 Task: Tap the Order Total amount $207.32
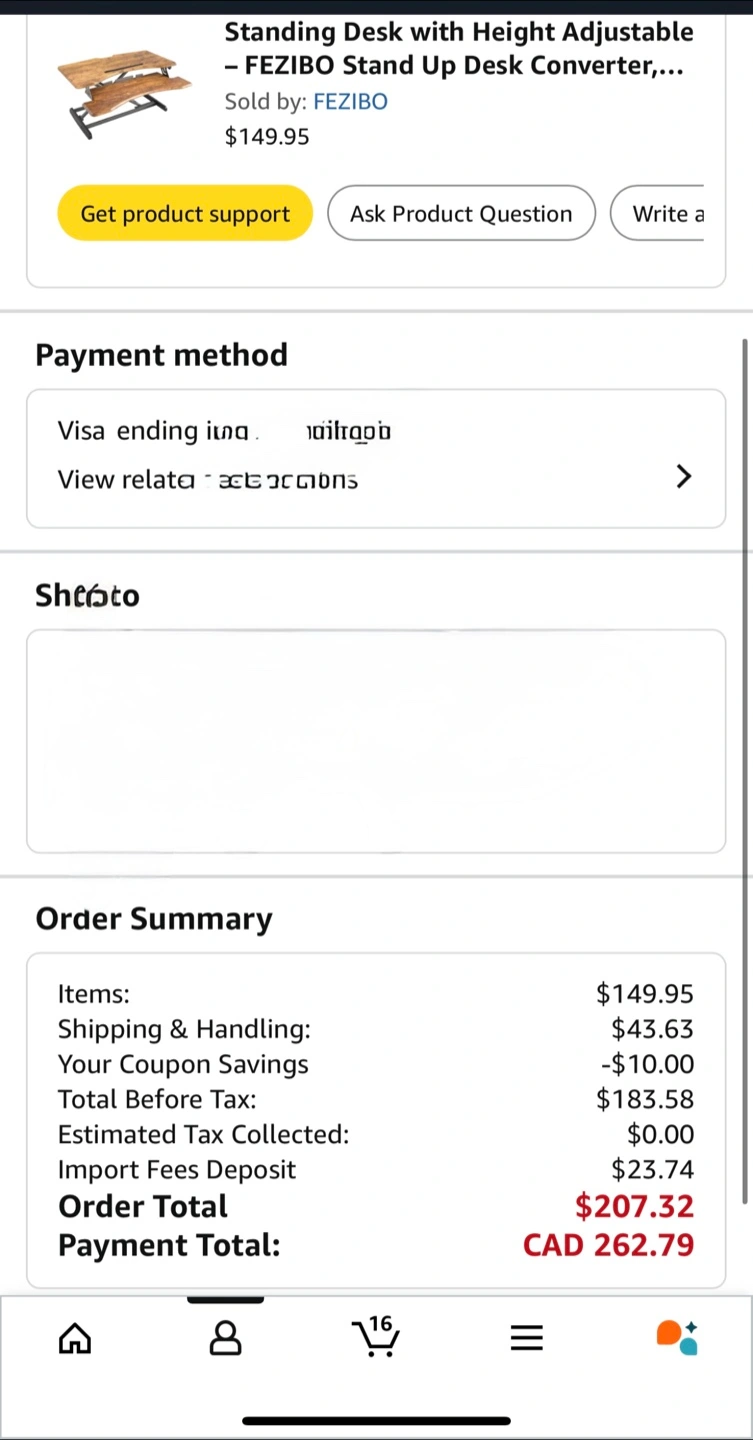[x=634, y=1206]
